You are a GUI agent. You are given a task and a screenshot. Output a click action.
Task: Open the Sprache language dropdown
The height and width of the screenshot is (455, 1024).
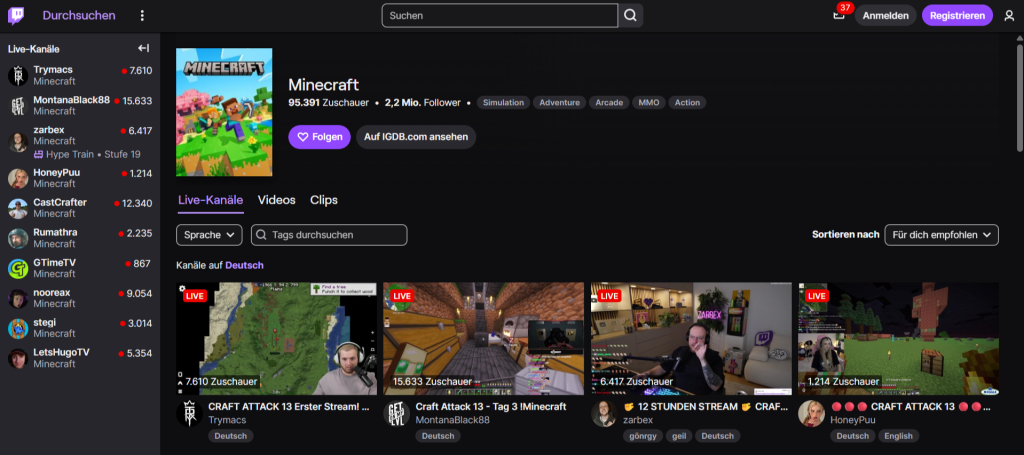(x=209, y=235)
